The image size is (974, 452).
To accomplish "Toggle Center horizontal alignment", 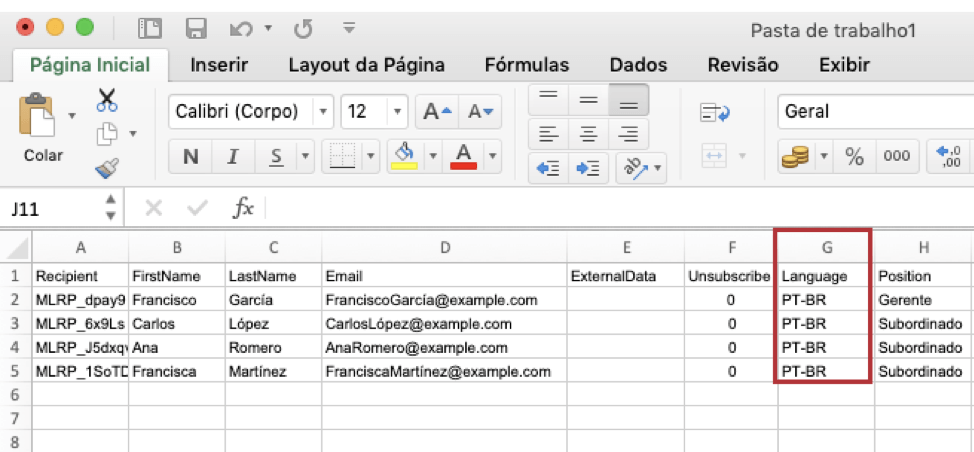I will [588, 133].
